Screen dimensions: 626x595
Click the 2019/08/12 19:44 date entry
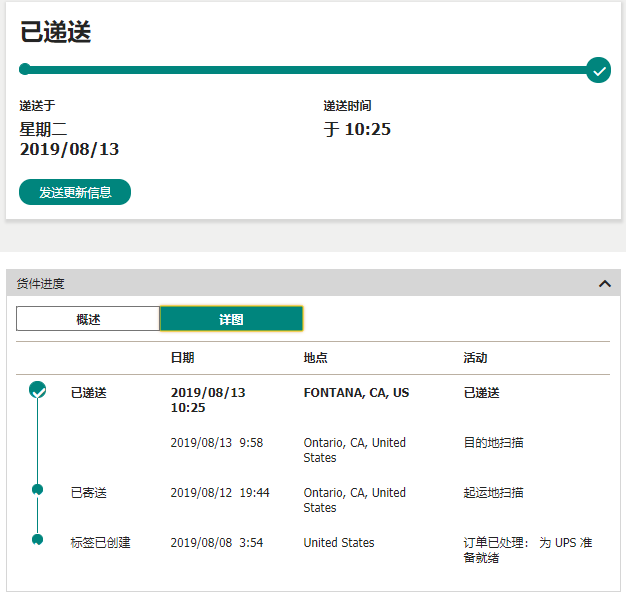tap(219, 492)
